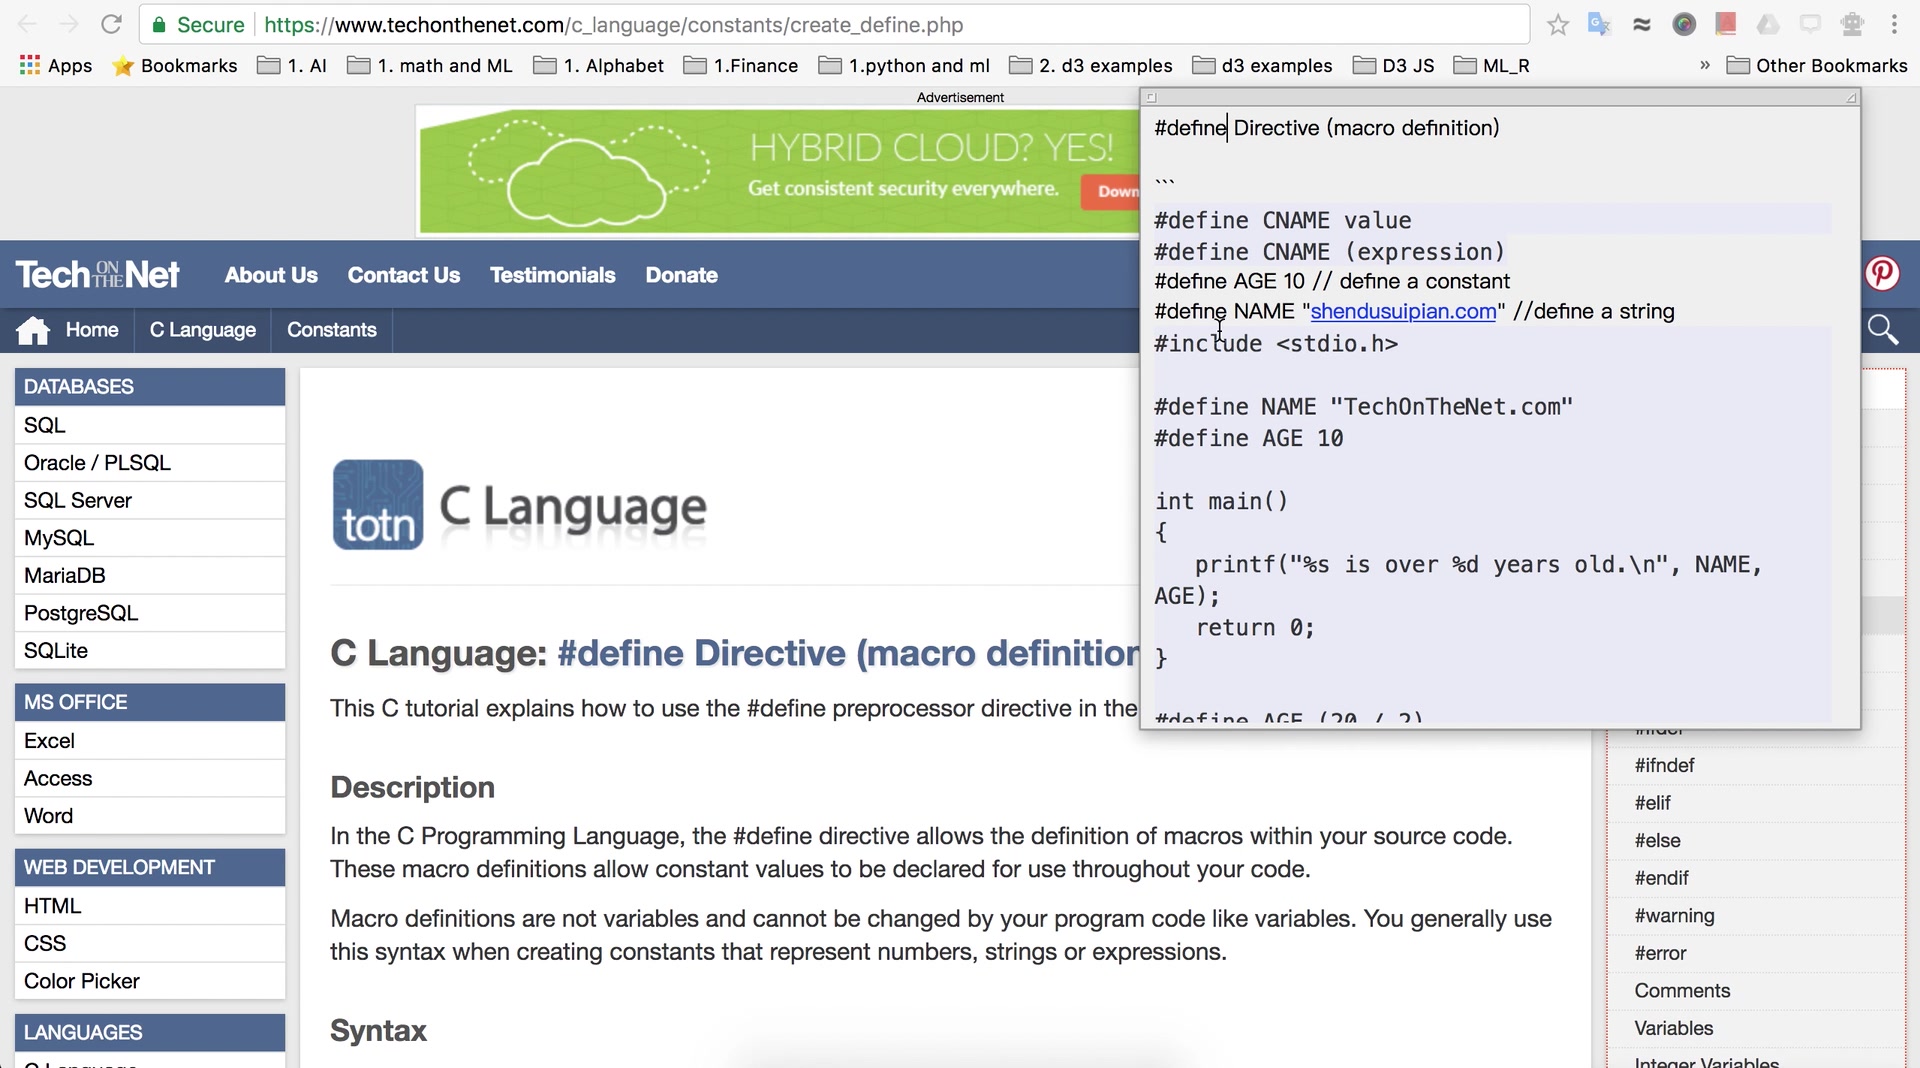Open the 1. math and ML folder

point(429,65)
